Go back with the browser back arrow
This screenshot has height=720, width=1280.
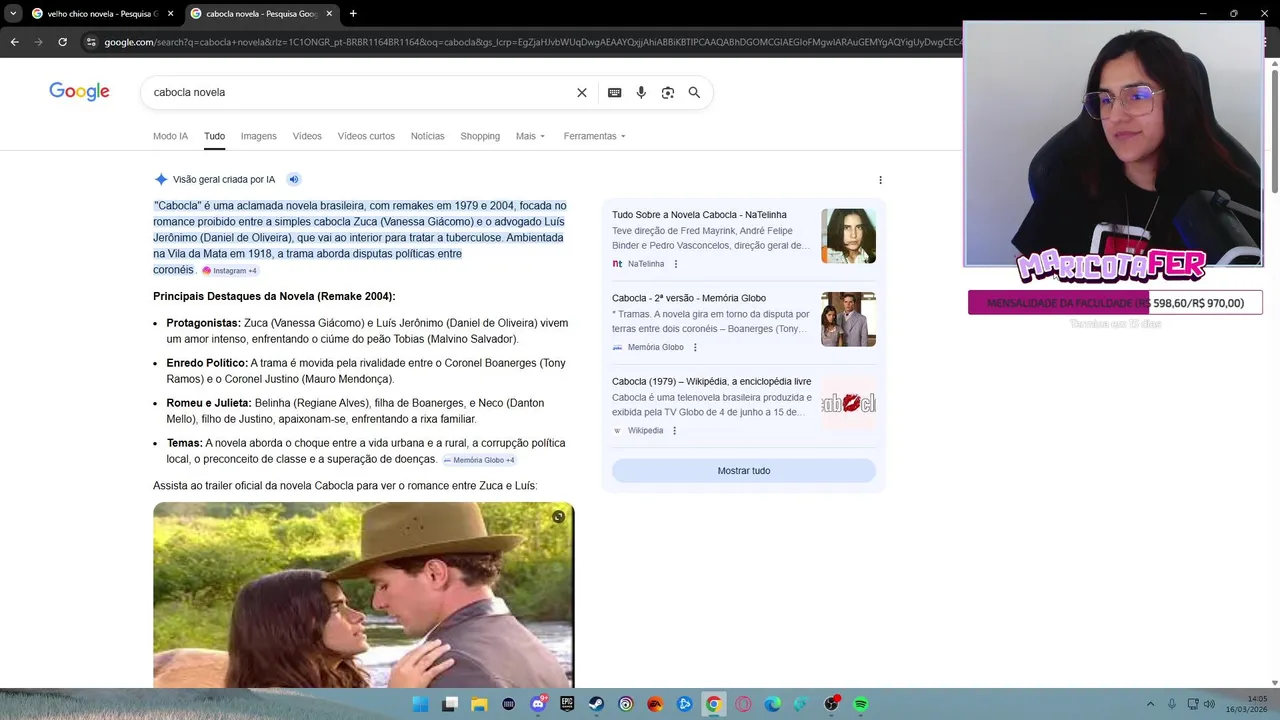click(14, 42)
